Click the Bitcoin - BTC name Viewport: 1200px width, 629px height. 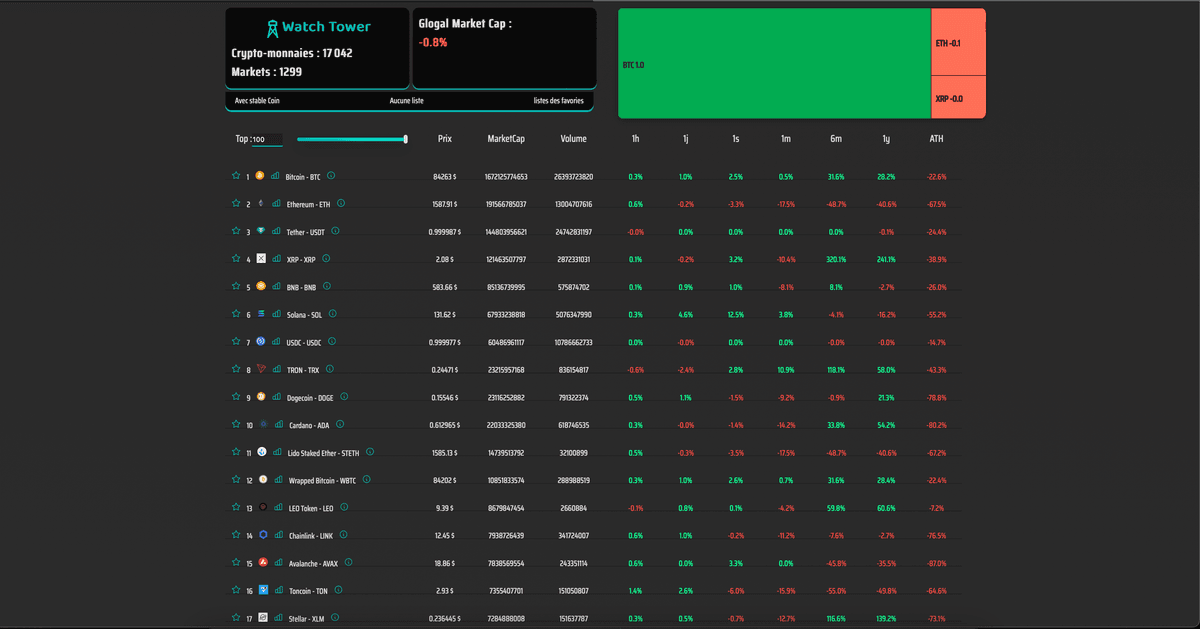pos(303,177)
